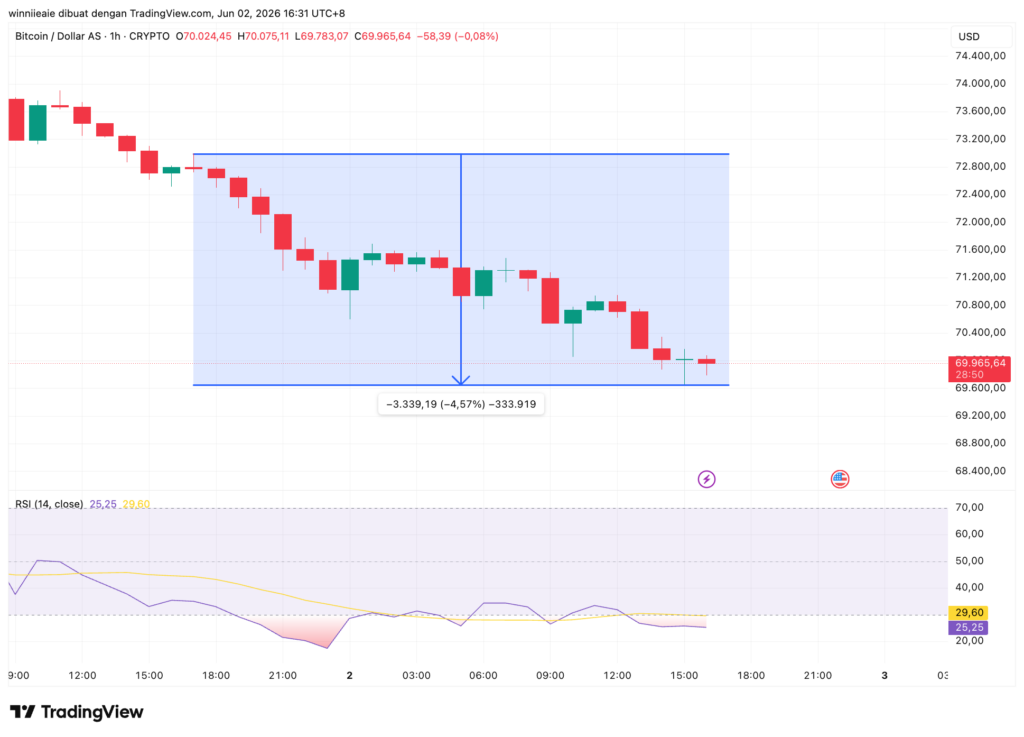Click the 68.400,00 price axis label
This screenshot has width=1024, height=737.
pos(980,471)
